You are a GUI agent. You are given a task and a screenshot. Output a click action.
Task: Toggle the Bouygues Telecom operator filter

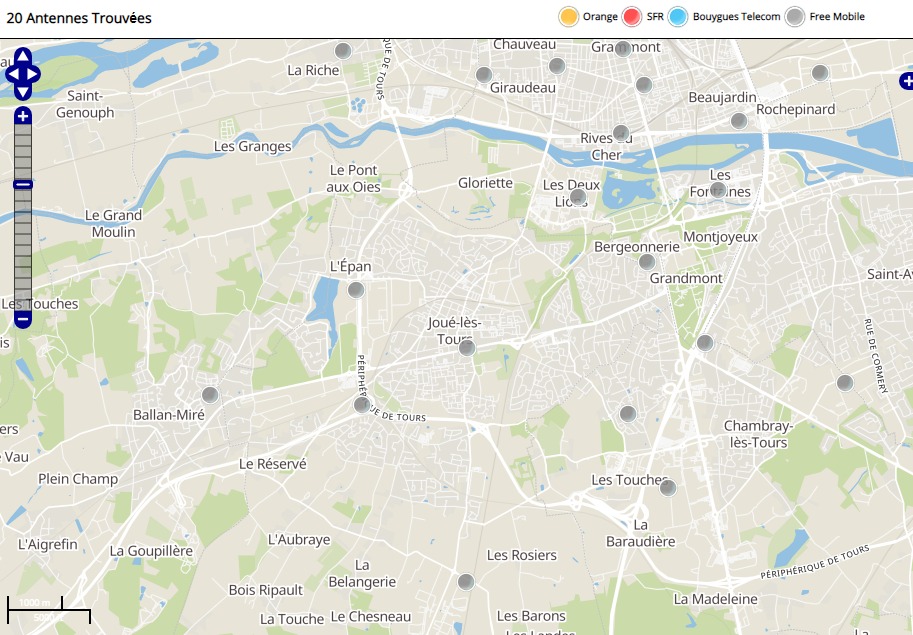[x=679, y=17]
